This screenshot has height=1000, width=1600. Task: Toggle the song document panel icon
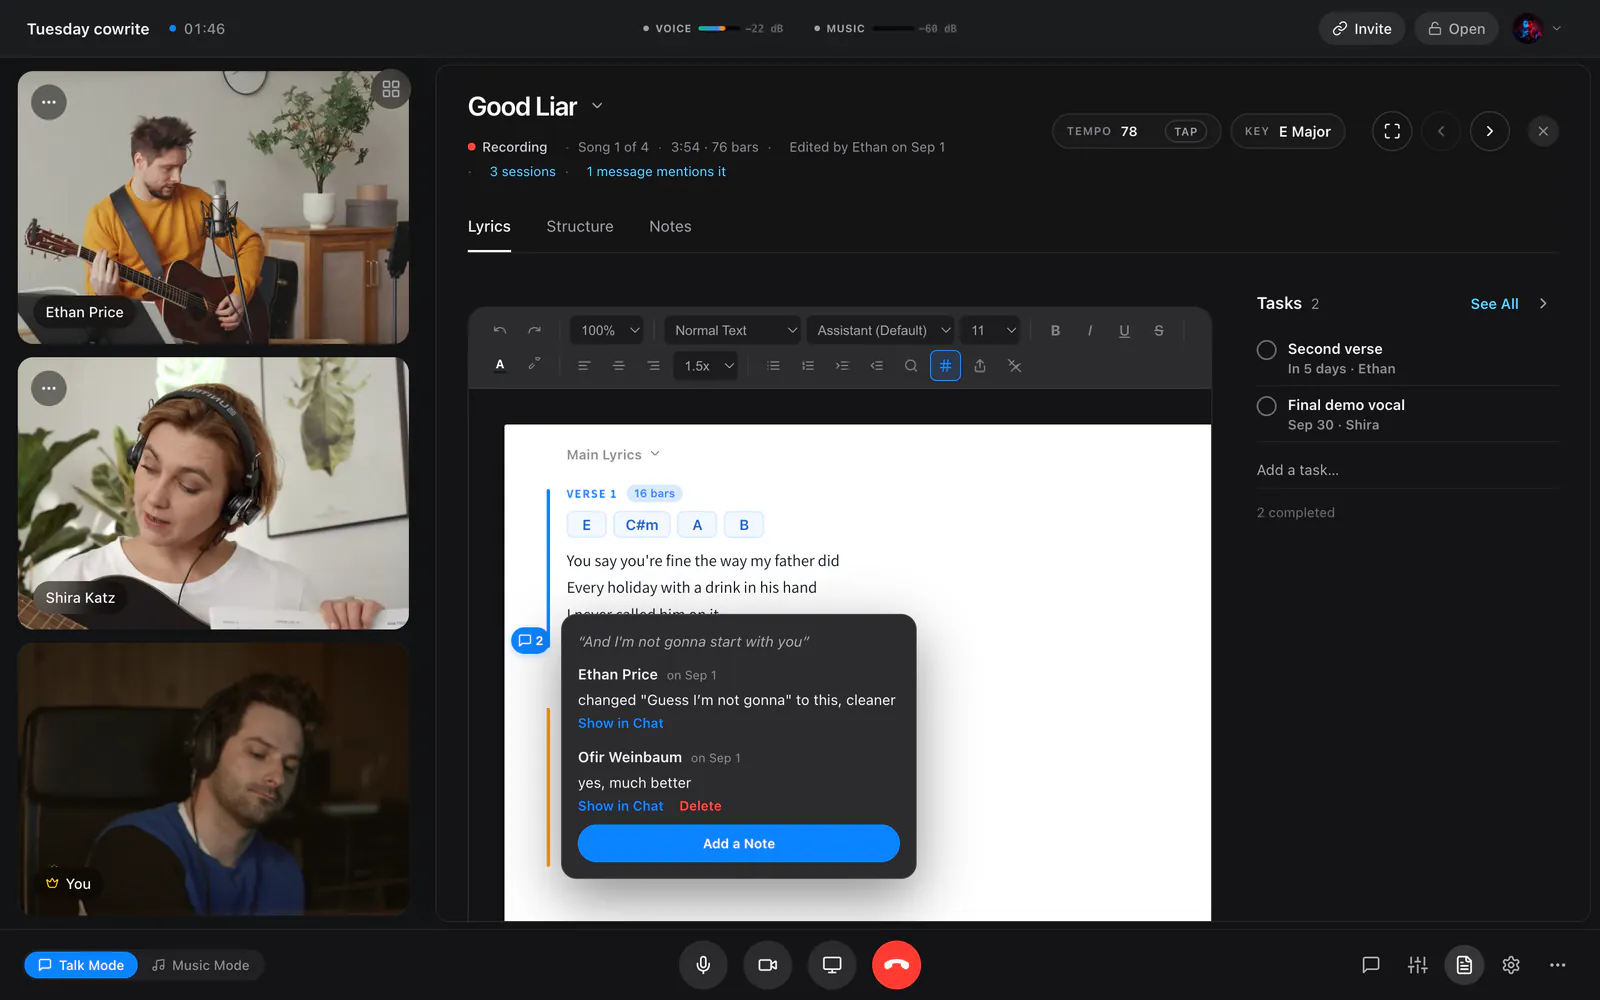pyautogui.click(x=1464, y=965)
